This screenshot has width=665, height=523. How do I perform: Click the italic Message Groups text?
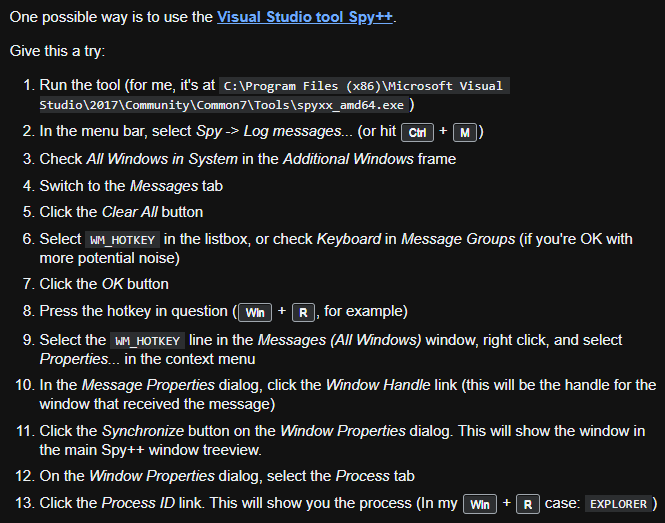[x=458, y=239]
